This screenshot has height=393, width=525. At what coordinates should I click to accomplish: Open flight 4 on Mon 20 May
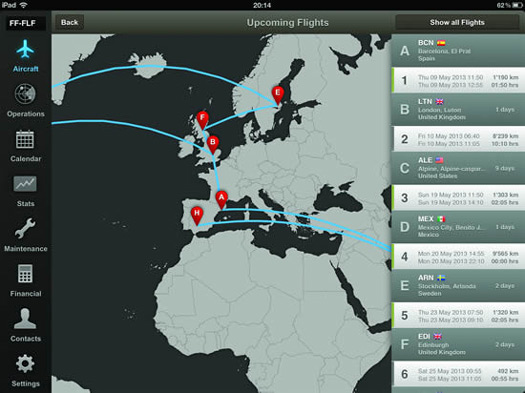tap(458, 257)
